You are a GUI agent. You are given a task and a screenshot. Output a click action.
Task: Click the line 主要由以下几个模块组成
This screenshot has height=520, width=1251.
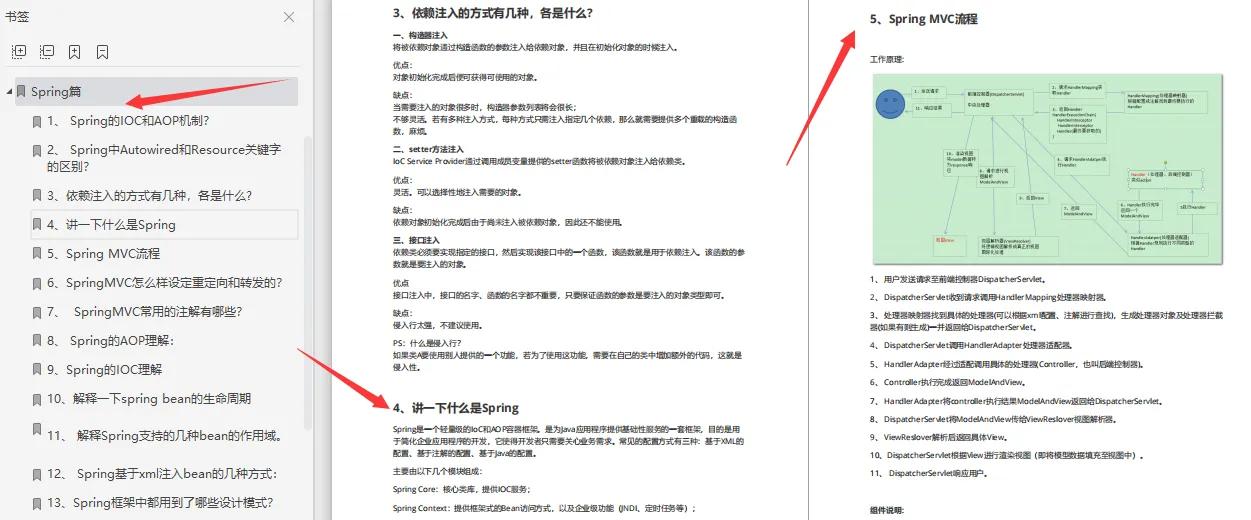pos(437,471)
